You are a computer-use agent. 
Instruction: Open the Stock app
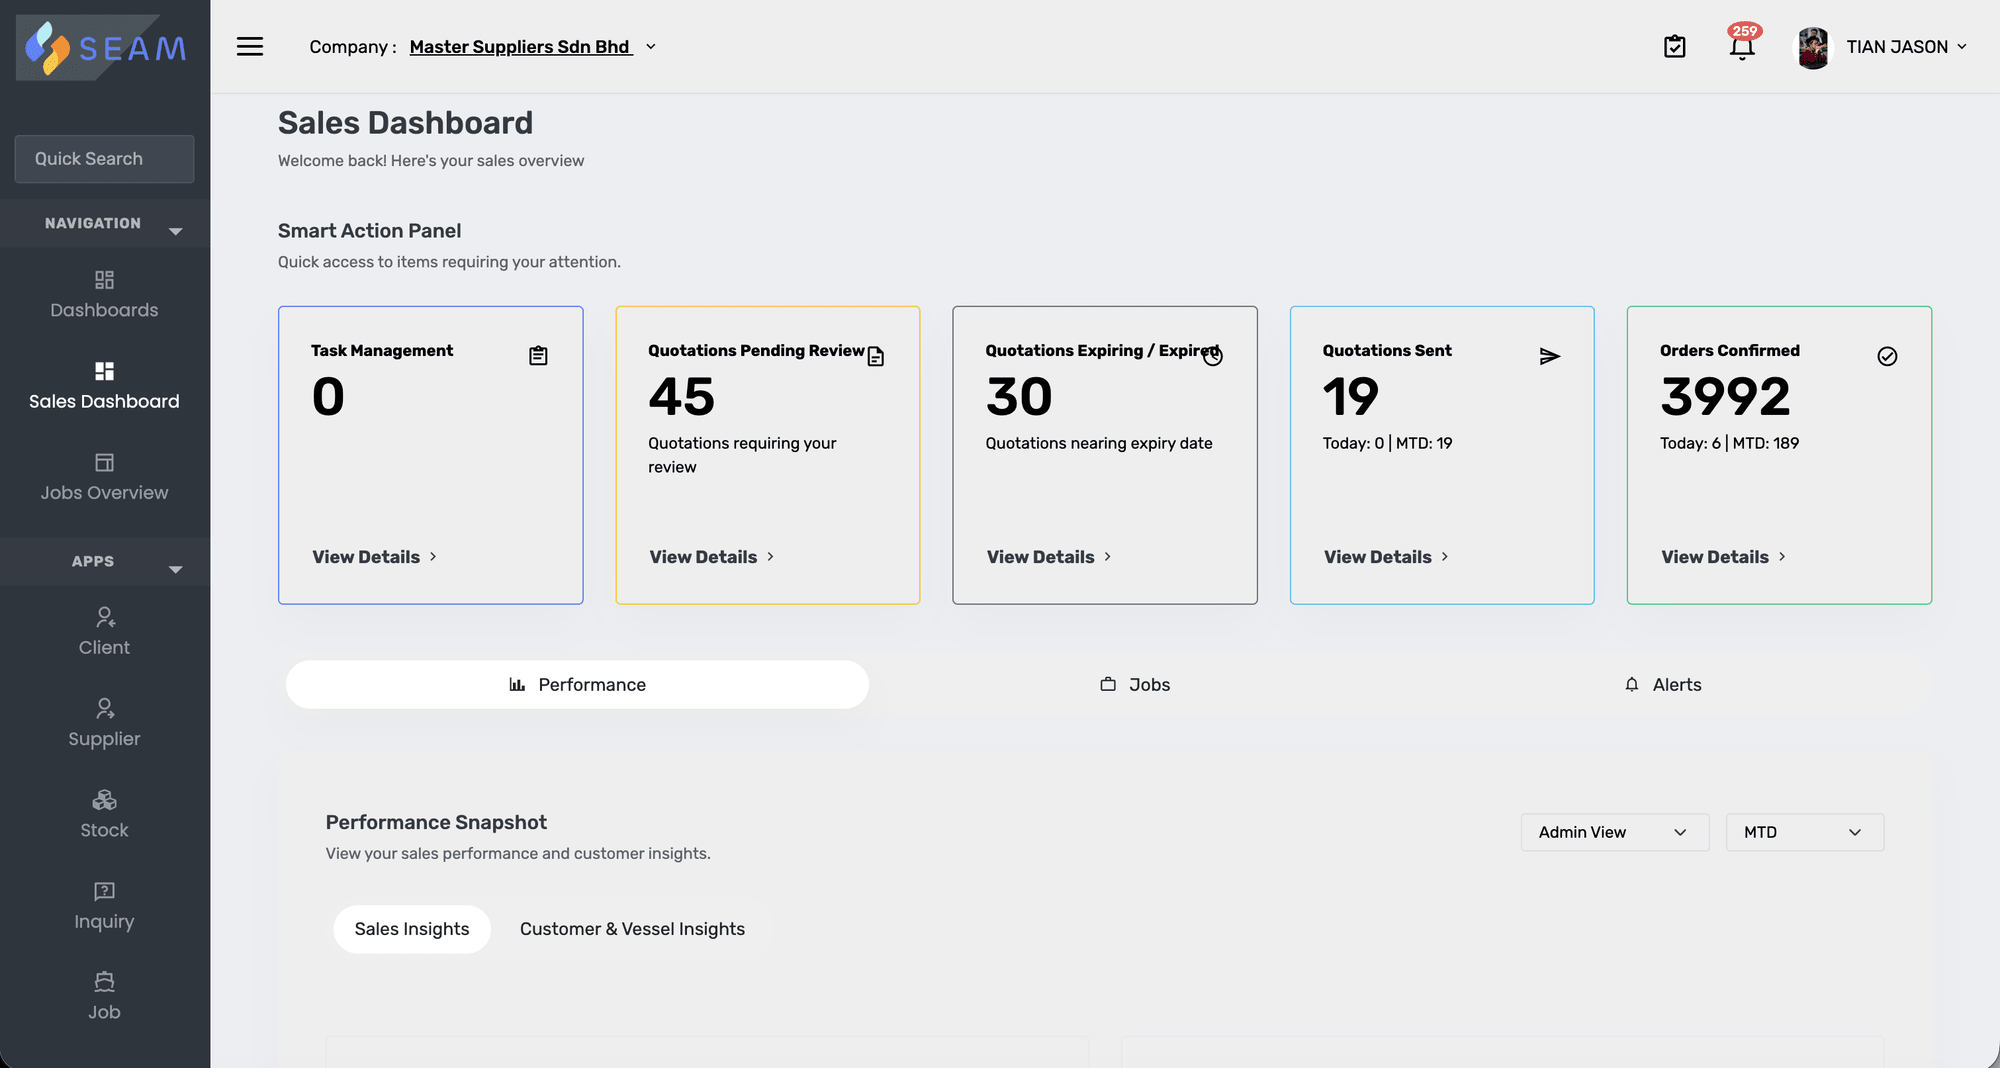[104, 815]
